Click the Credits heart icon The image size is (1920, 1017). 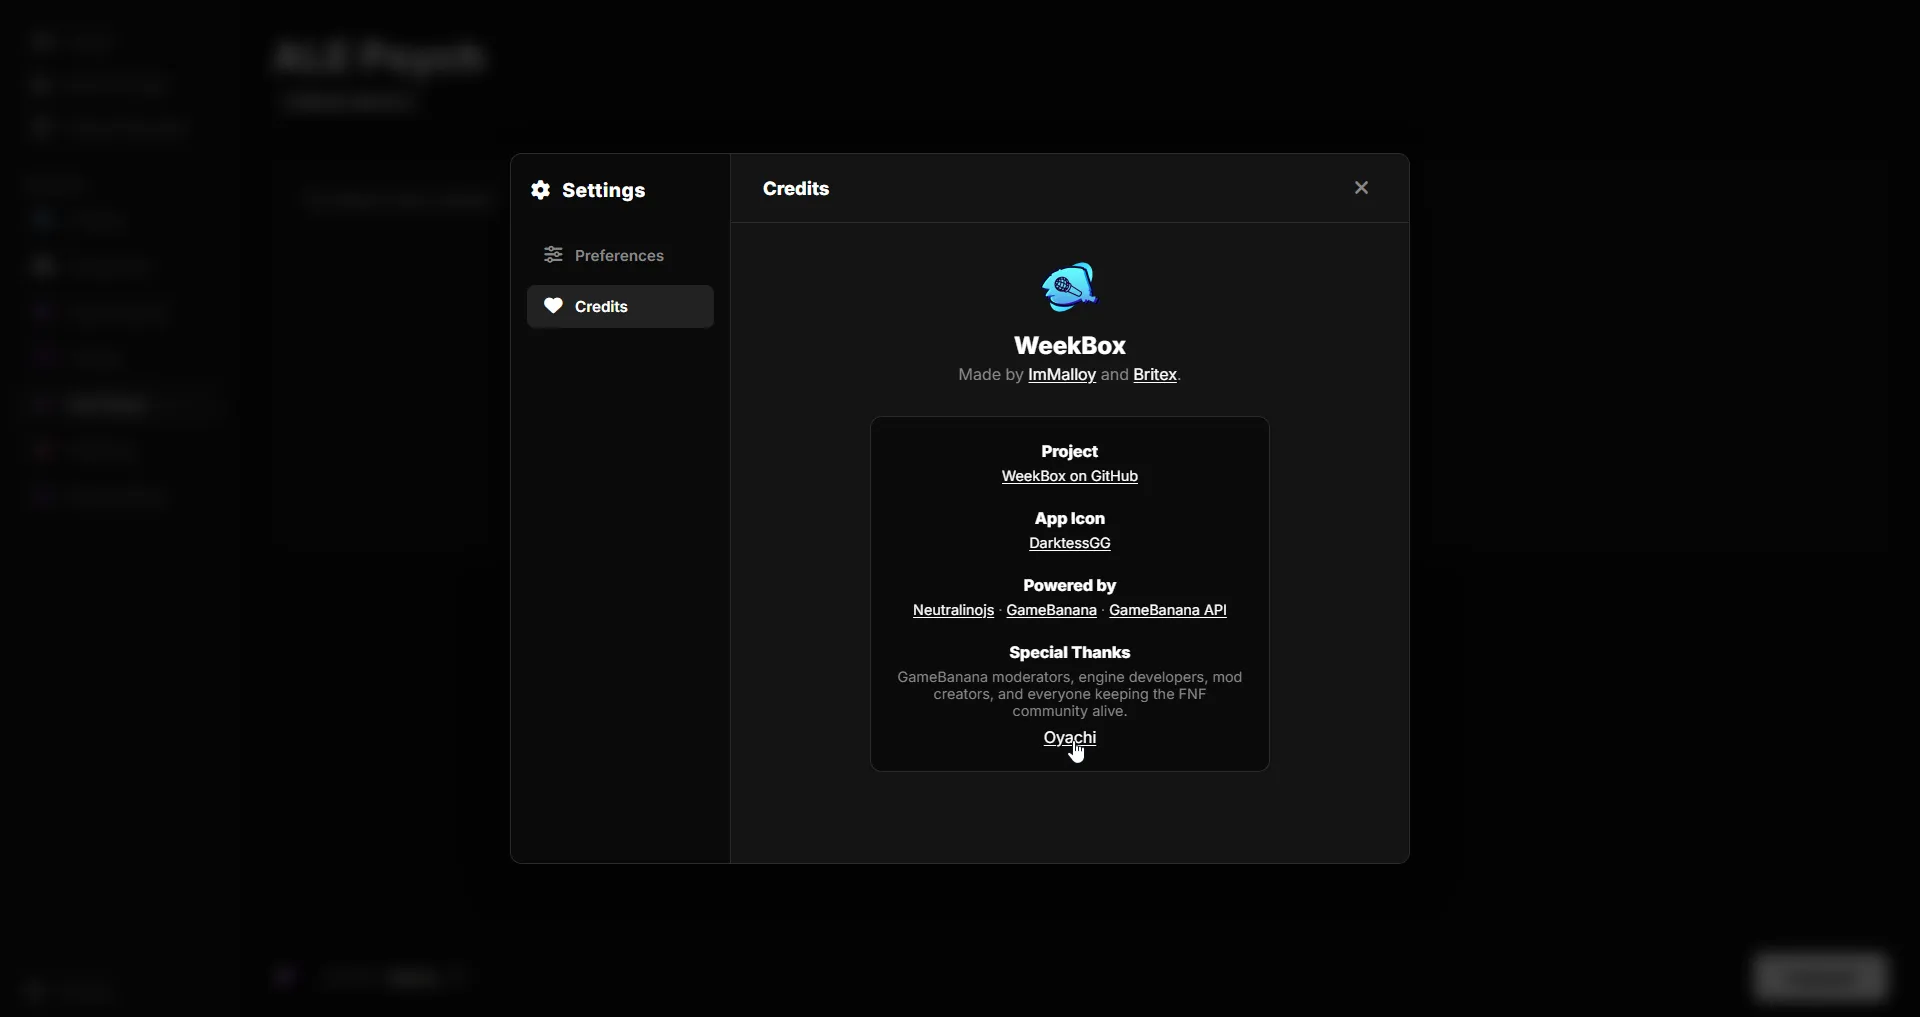(x=553, y=306)
